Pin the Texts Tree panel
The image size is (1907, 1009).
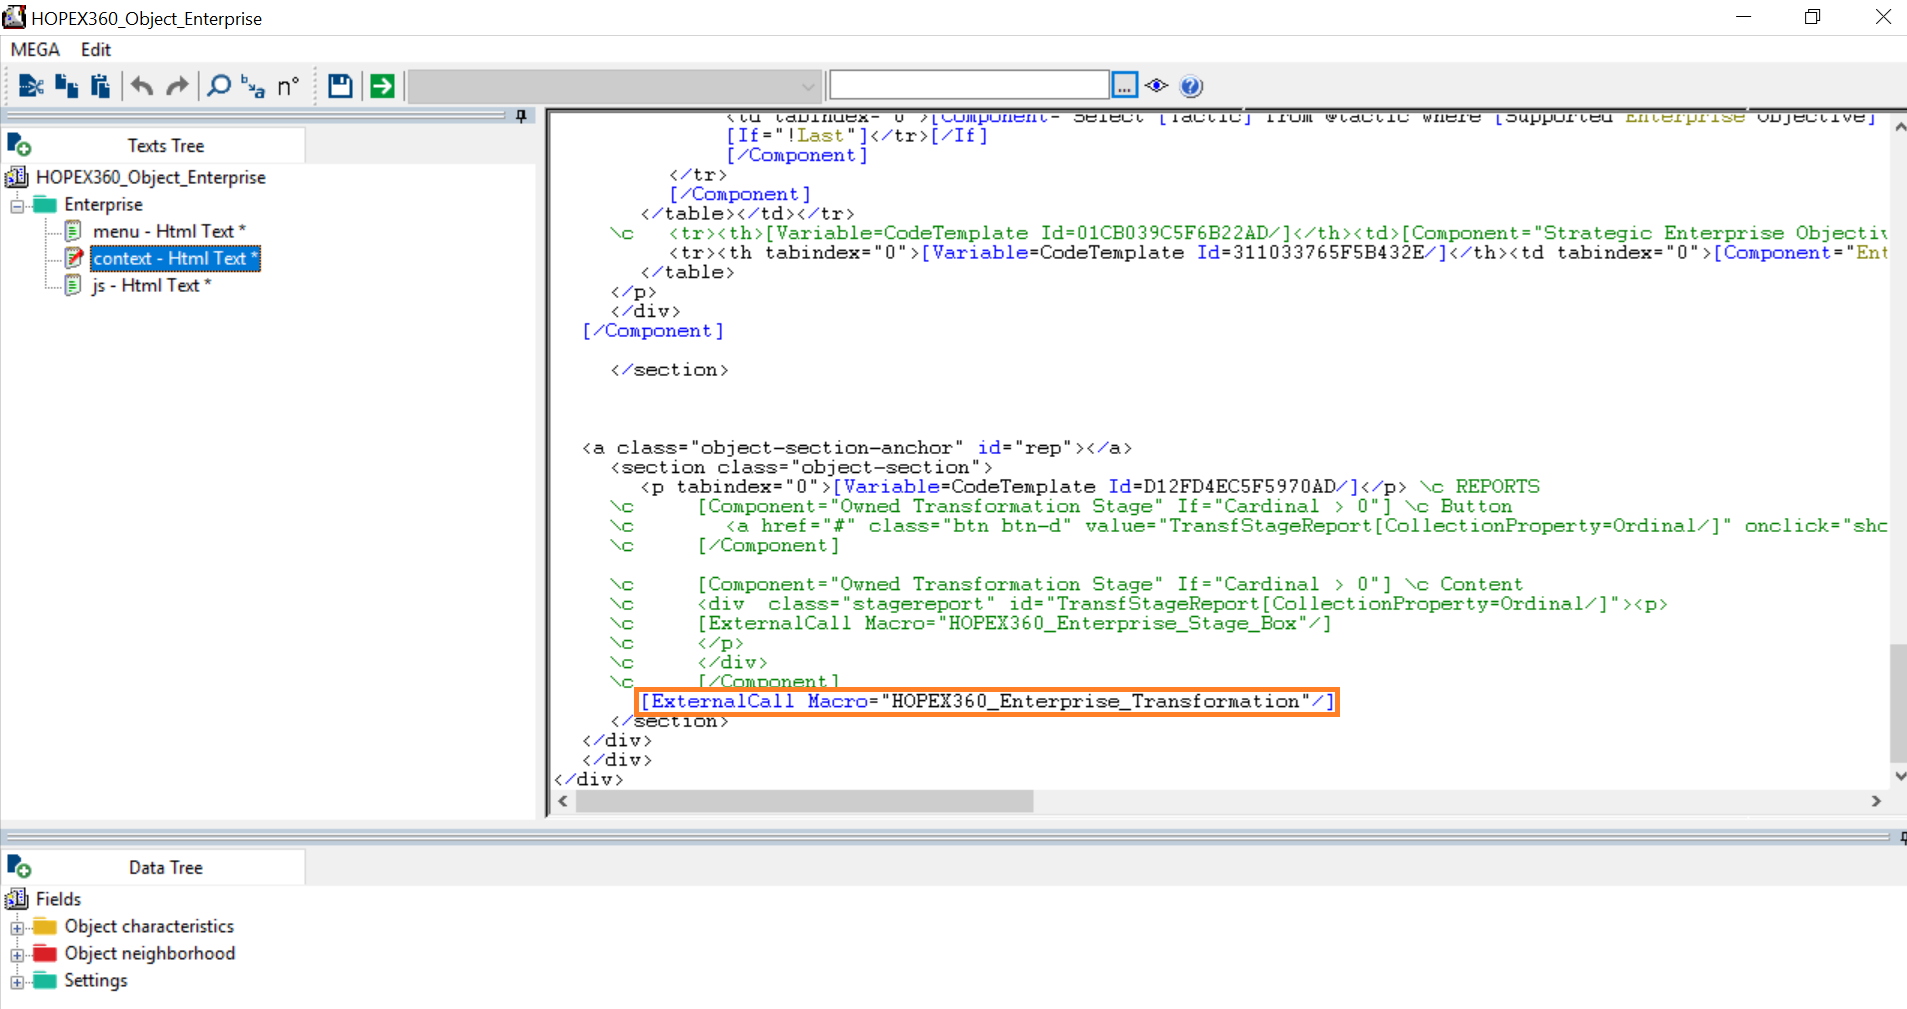tap(520, 116)
